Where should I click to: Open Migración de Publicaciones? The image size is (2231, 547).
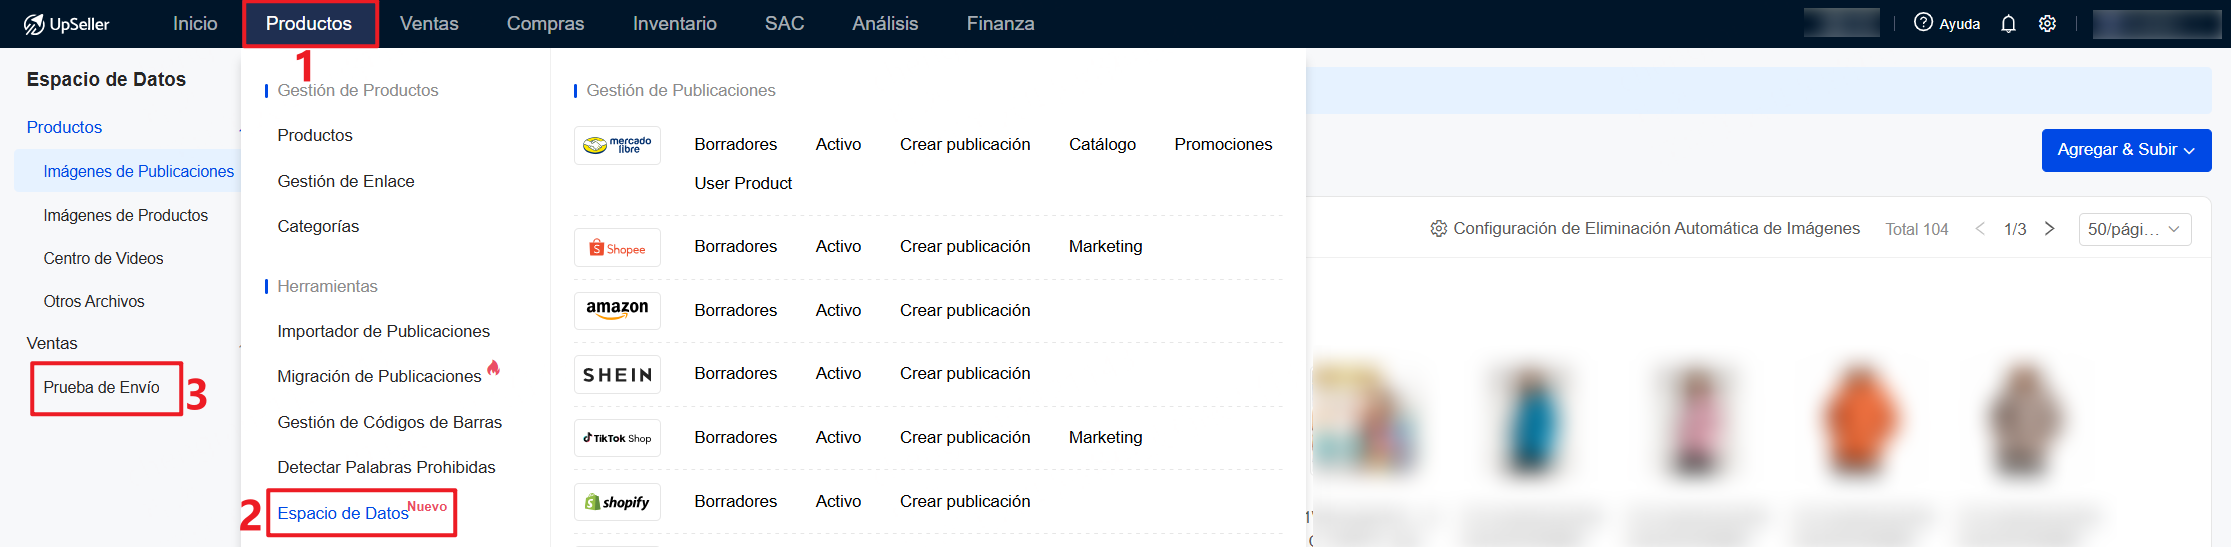coord(380,376)
